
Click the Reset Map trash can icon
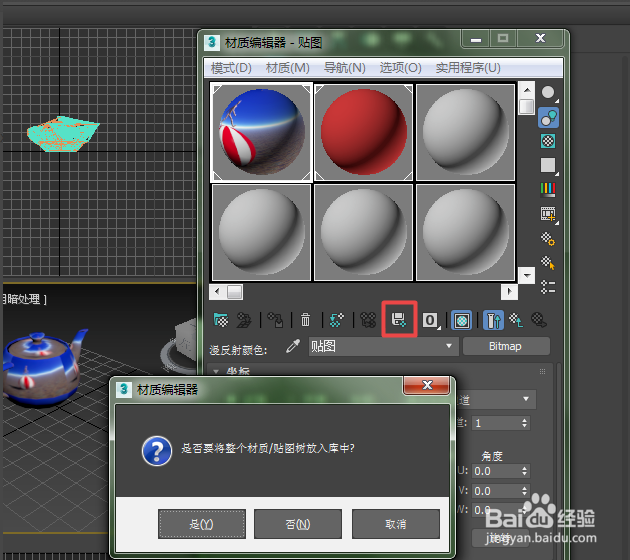pyautogui.click(x=306, y=320)
